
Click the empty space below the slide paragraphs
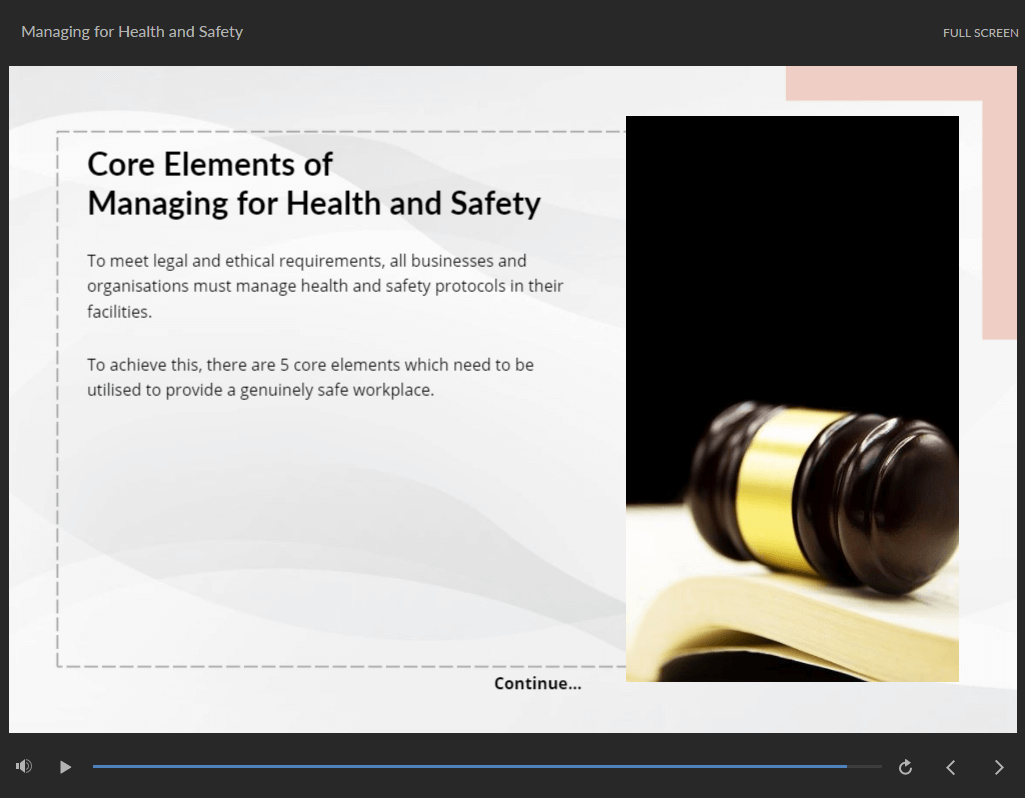click(x=330, y=530)
